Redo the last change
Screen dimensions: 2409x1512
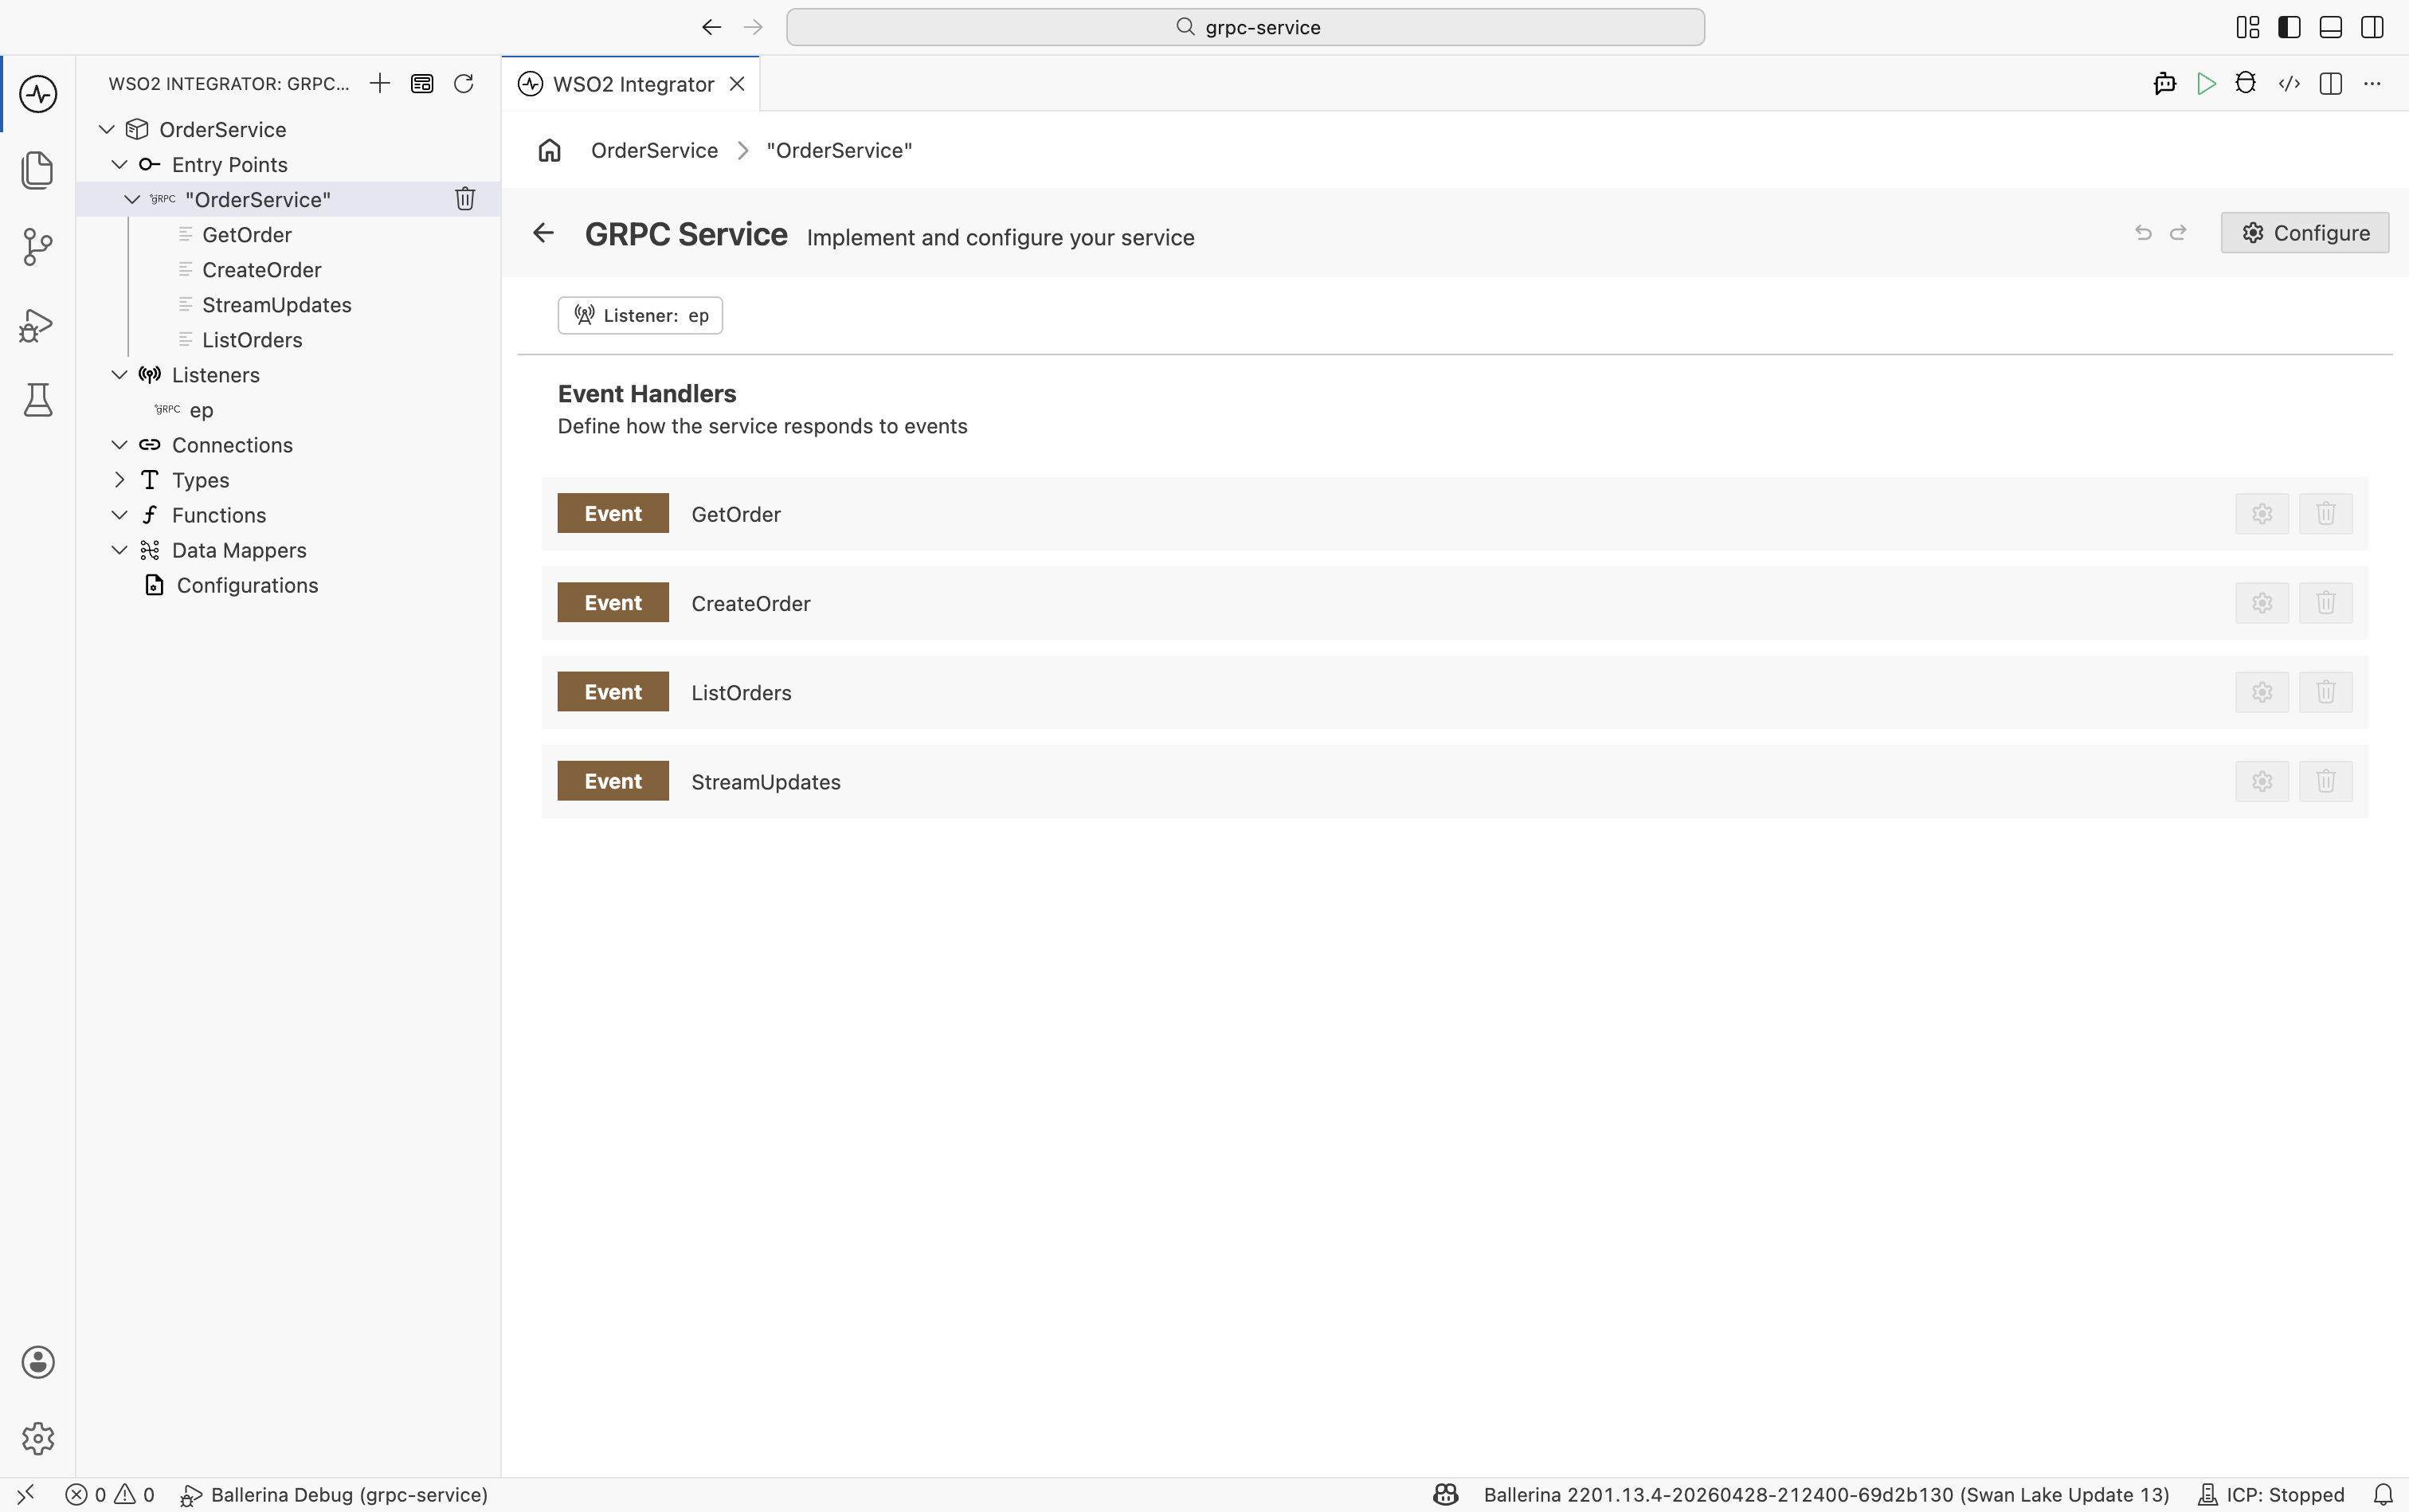point(2178,233)
